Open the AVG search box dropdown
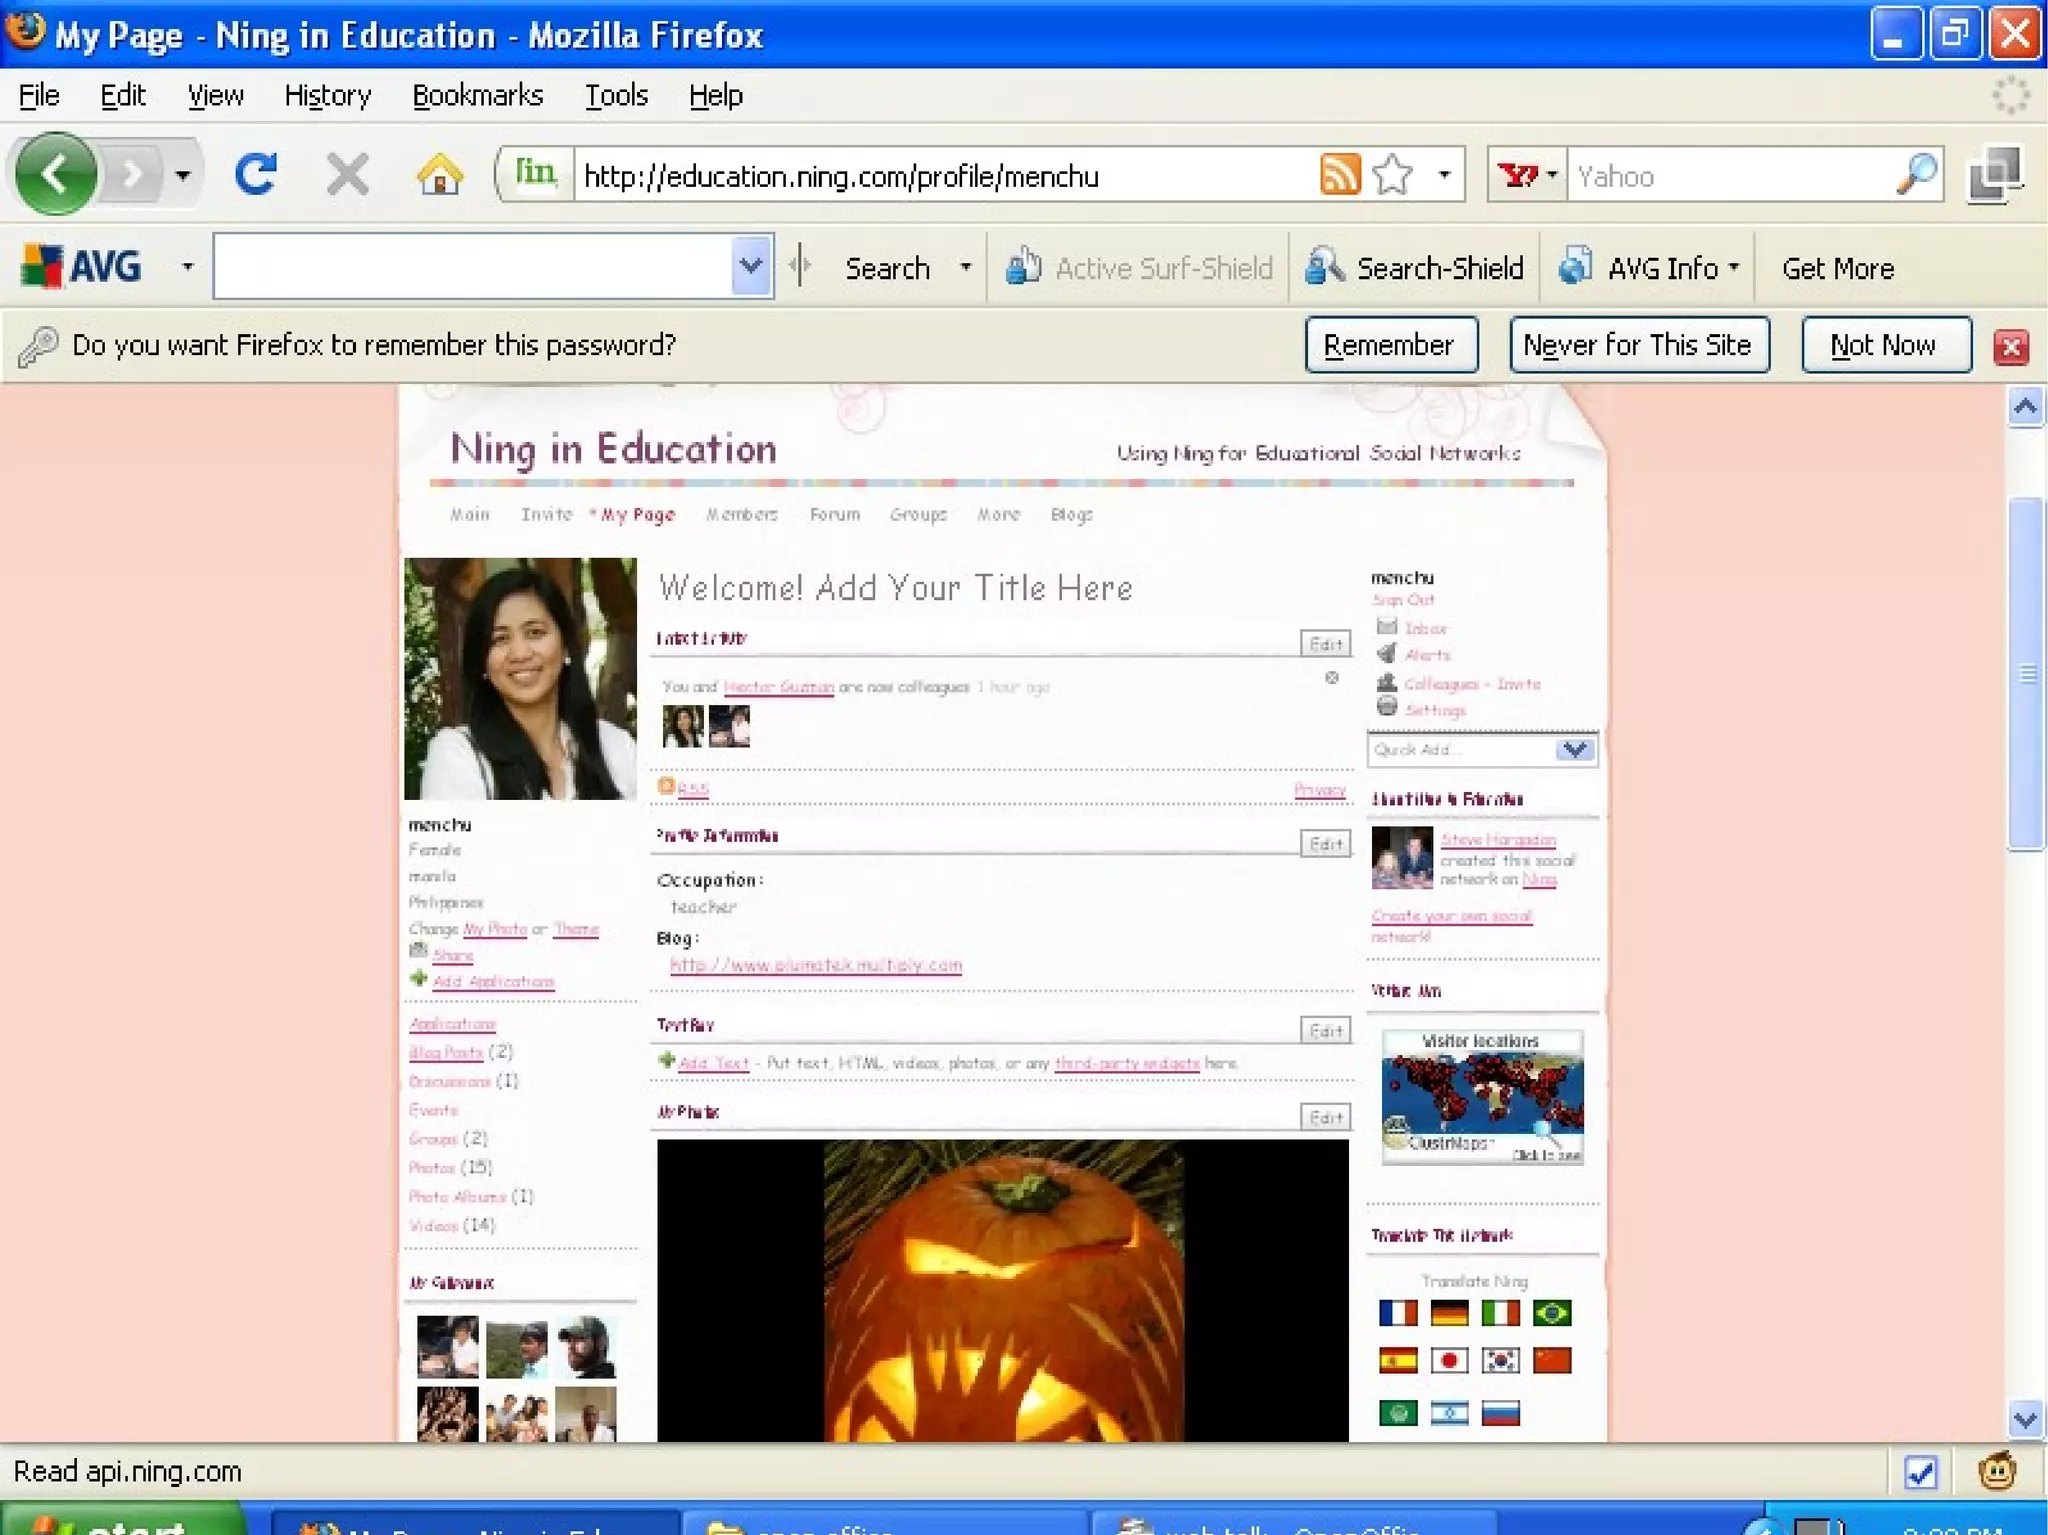Screen dimensions: 2048x1535 tap(750, 266)
